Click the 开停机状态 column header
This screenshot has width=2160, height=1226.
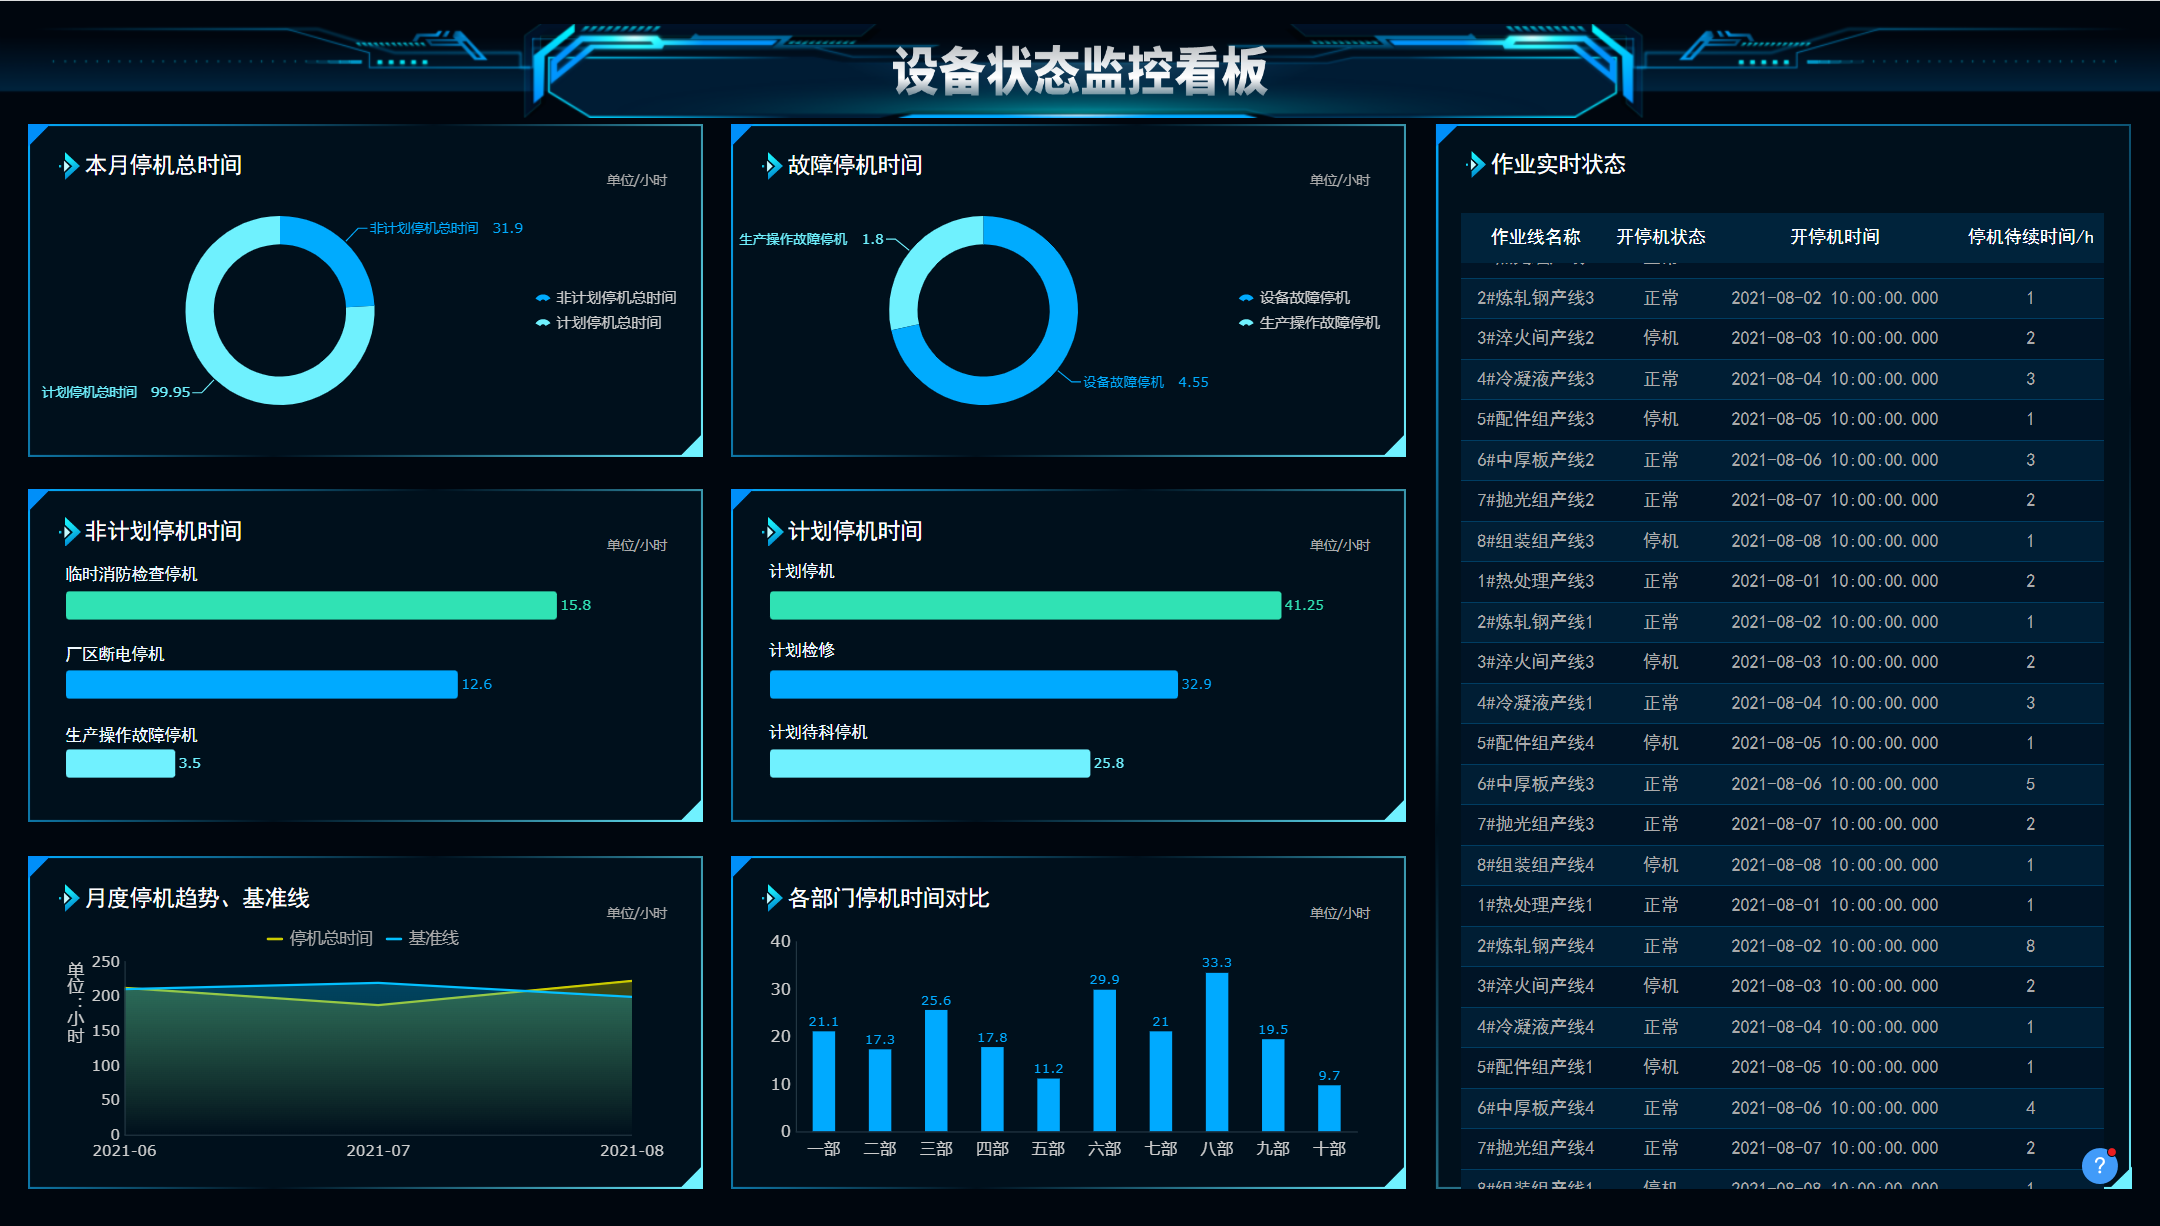1660,237
